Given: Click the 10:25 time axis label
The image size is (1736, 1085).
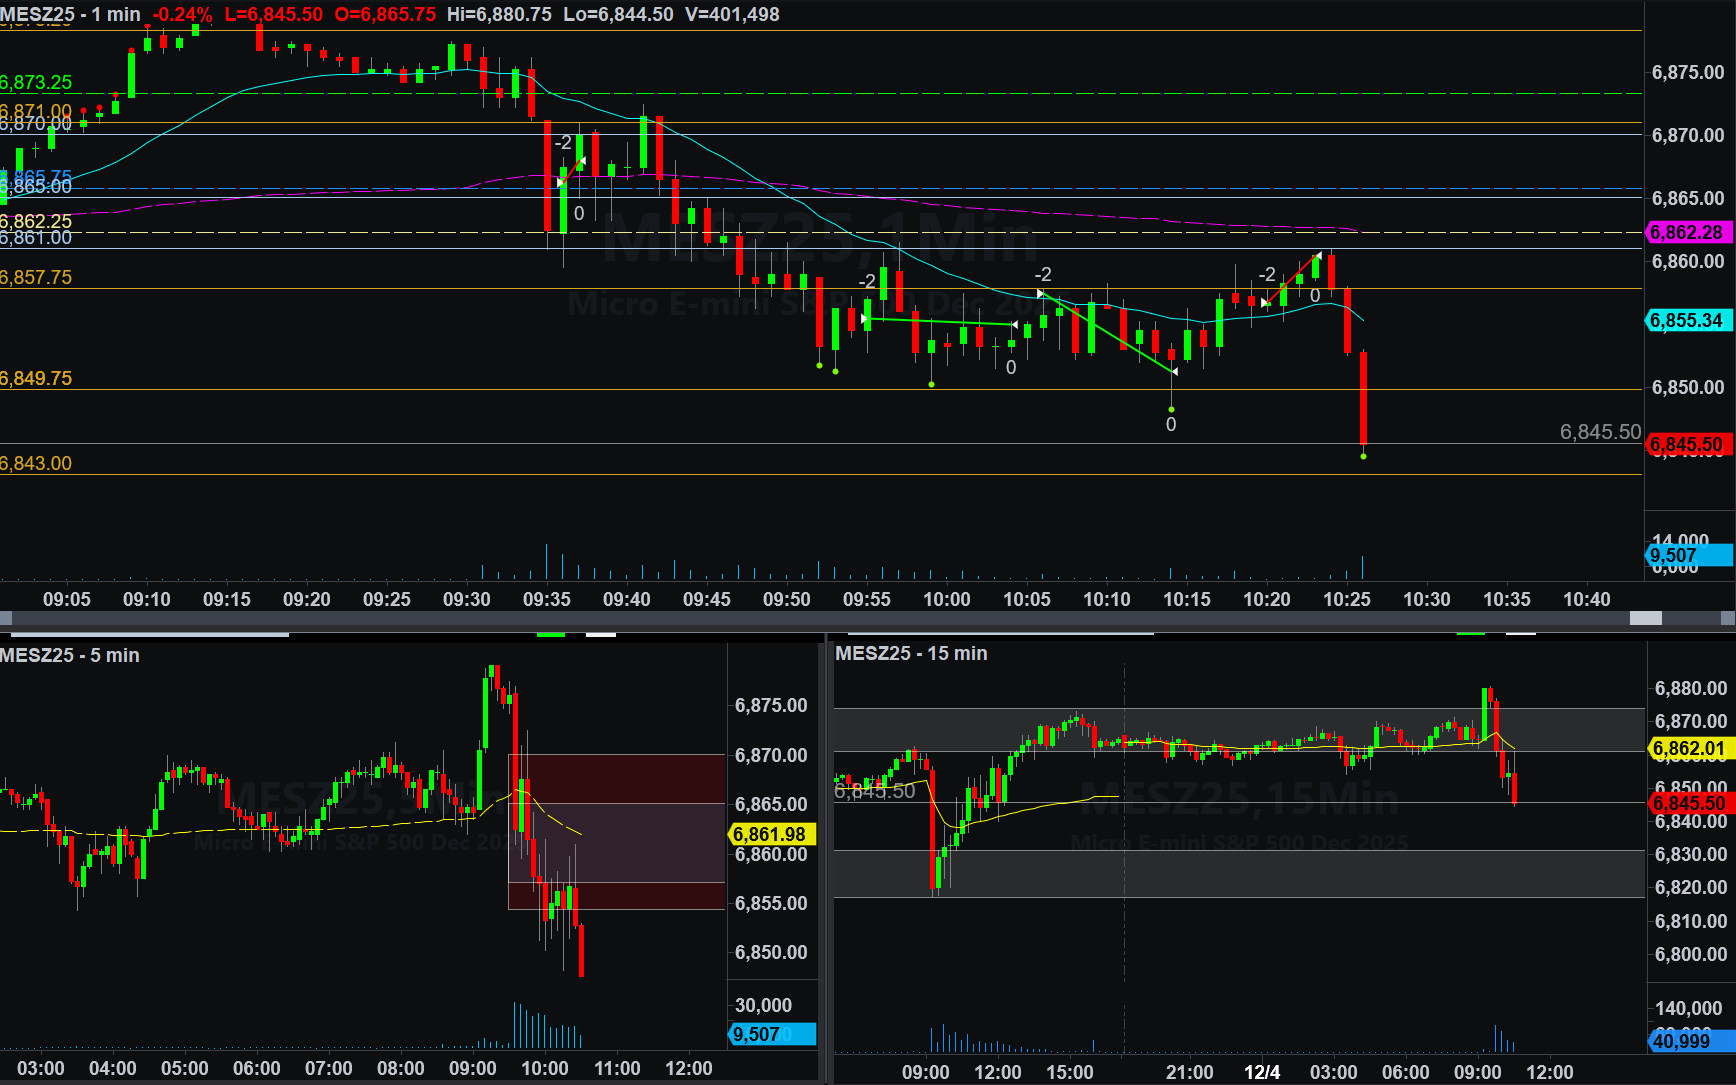Looking at the screenshot, I should pos(1346,599).
